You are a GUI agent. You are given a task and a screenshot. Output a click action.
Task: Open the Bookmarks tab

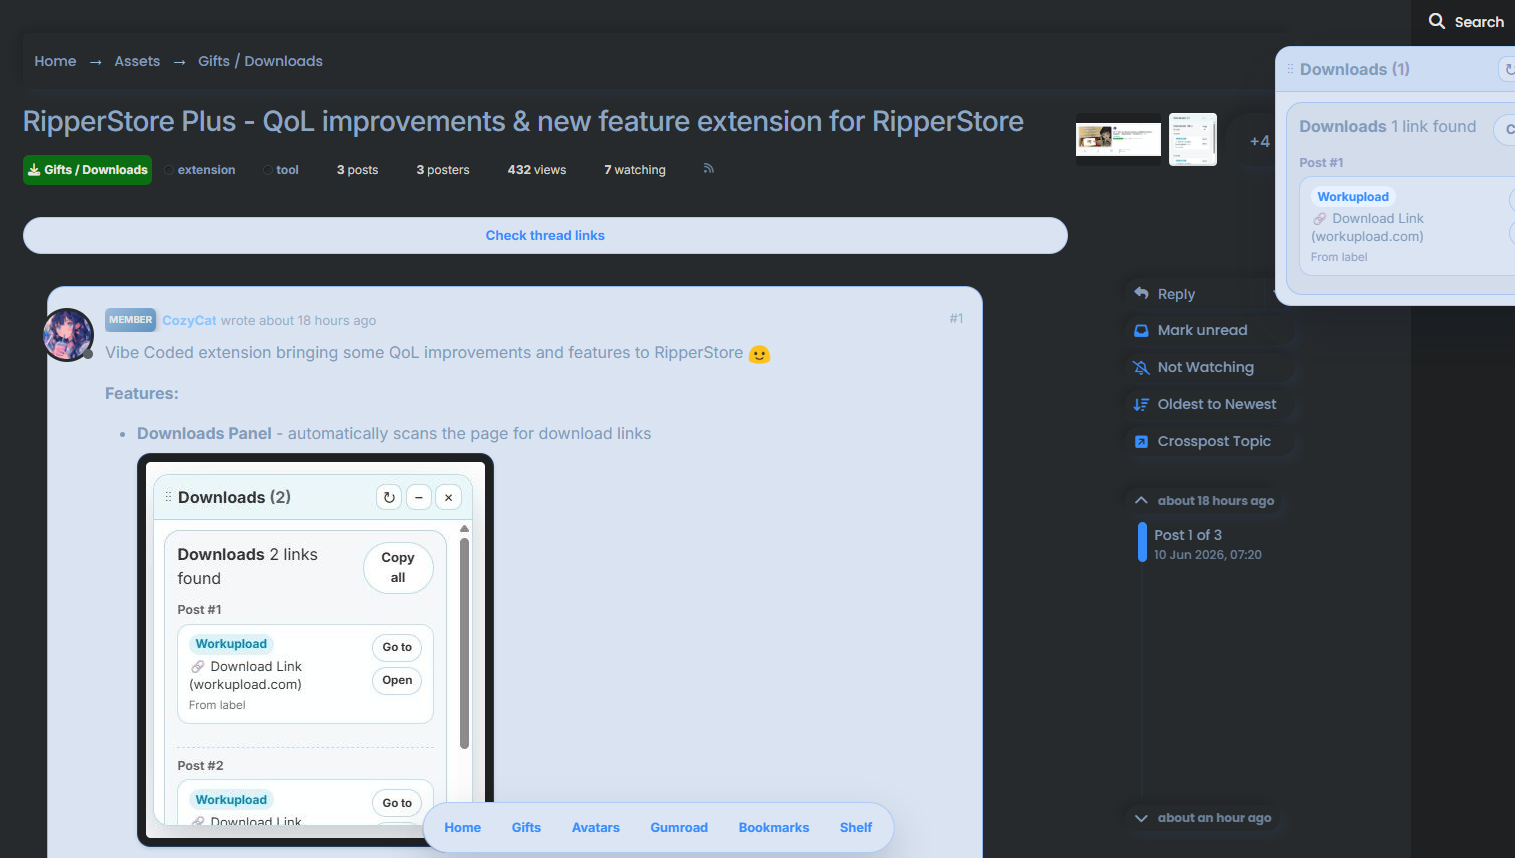pos(774,828)
